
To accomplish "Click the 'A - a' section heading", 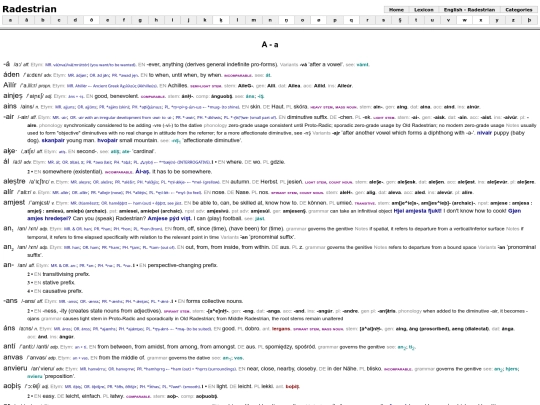I will (270, 44).
